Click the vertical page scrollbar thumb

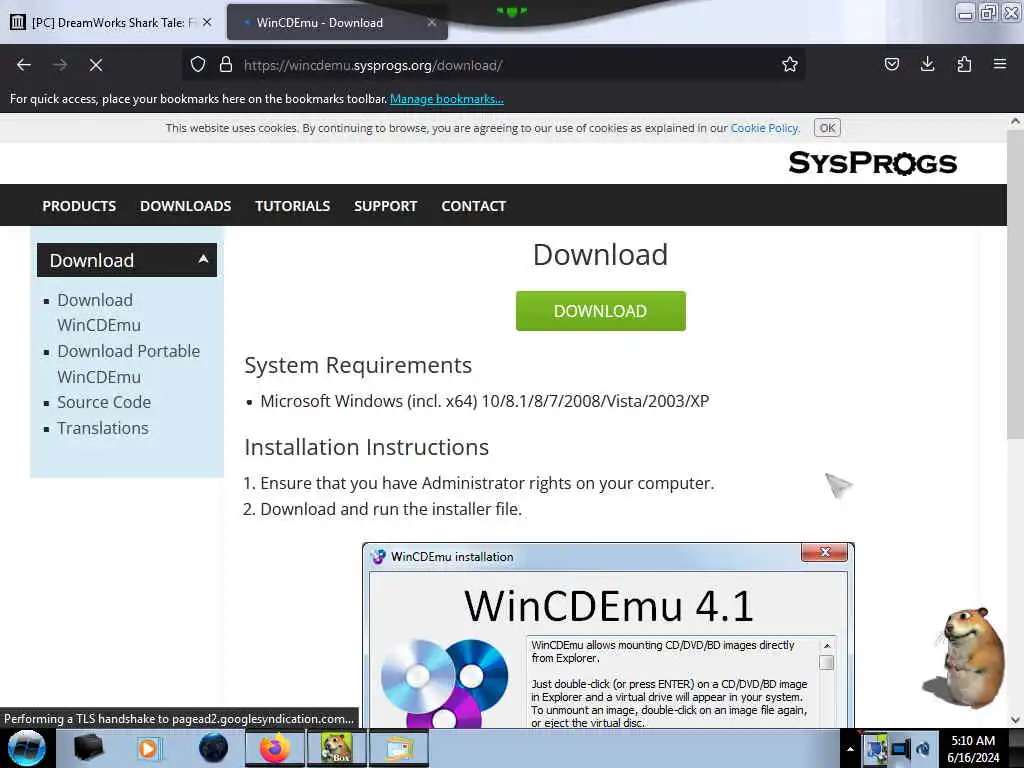click(x=1015, y=284)
